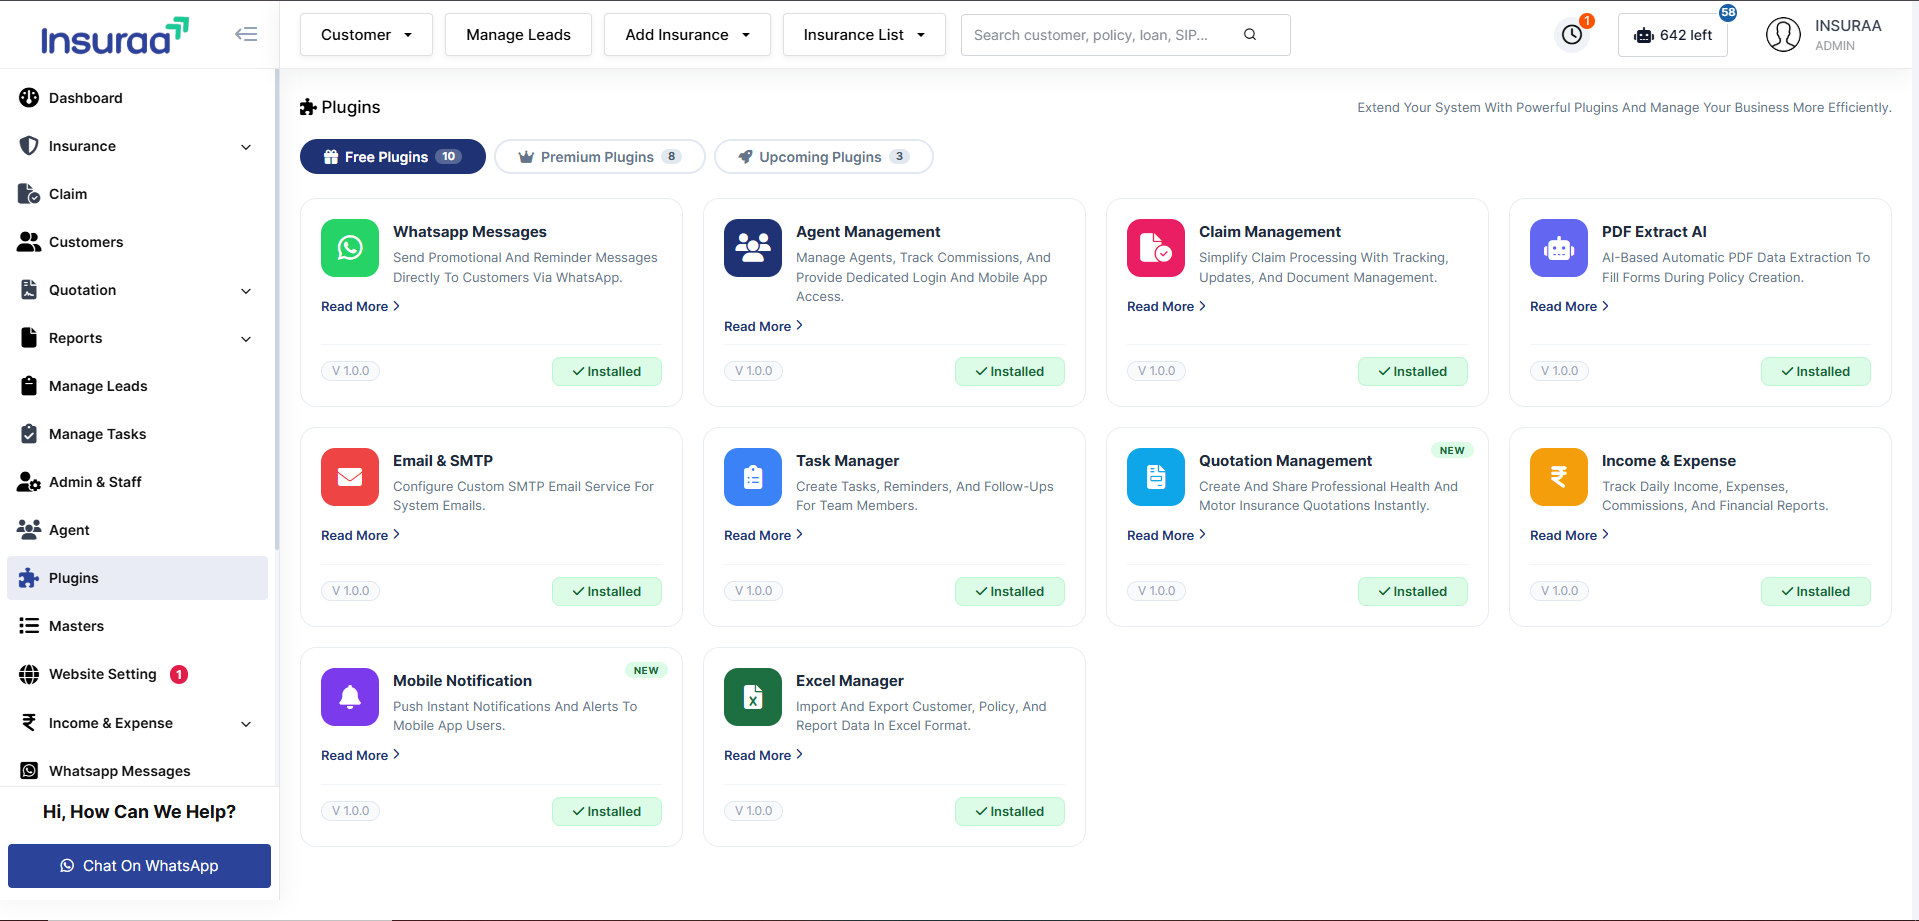
Task: Read more about Income & Expense plugin
Action: coord(1569,535)
